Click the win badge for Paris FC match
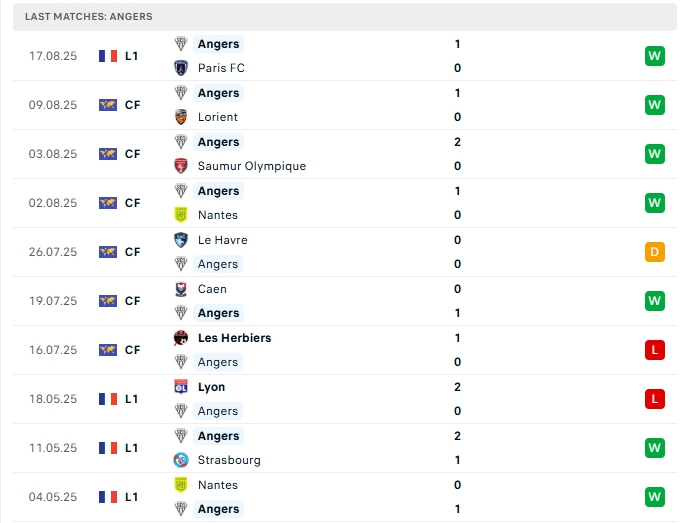The image size is (689, 523). 655,56
